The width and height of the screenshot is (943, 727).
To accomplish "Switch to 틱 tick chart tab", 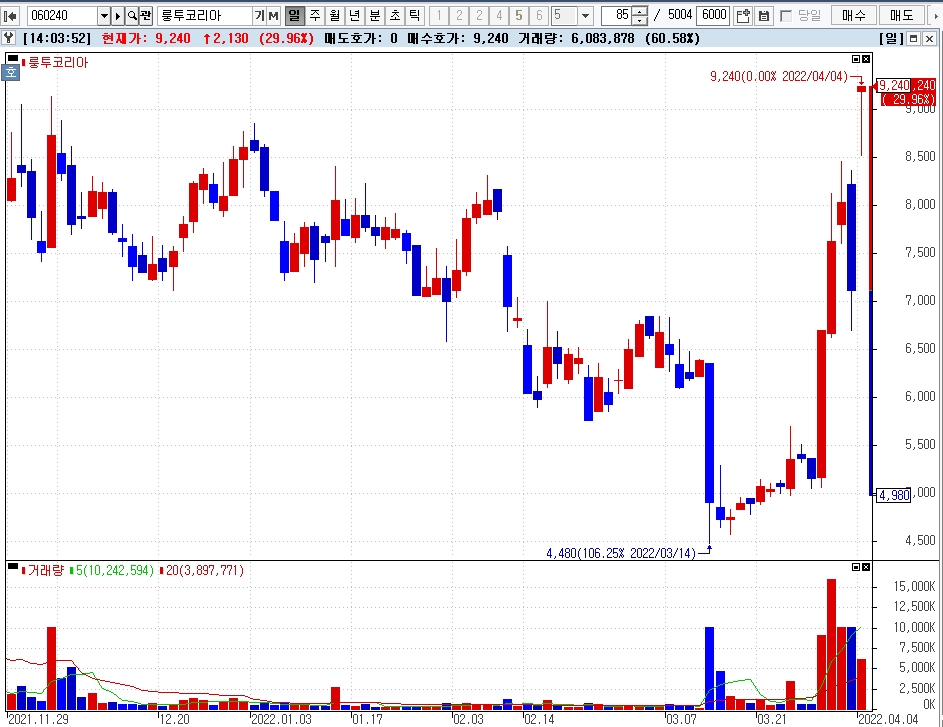I will pyautogui.click(x=414, y=15).
